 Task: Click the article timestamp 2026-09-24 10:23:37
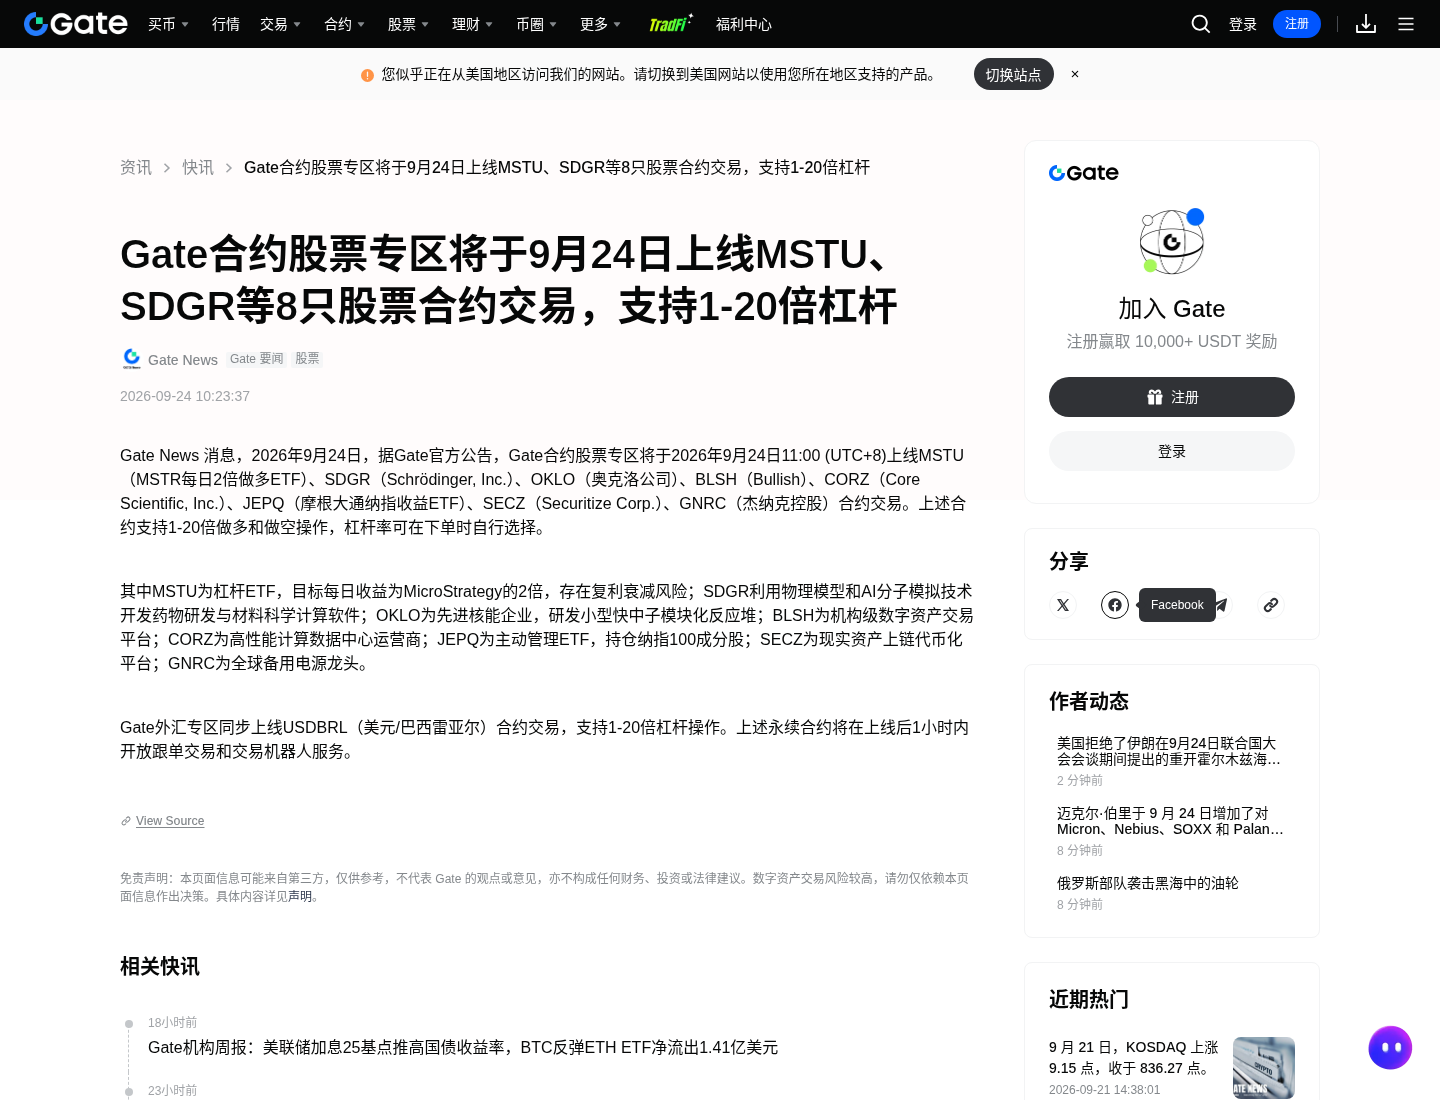185,396
